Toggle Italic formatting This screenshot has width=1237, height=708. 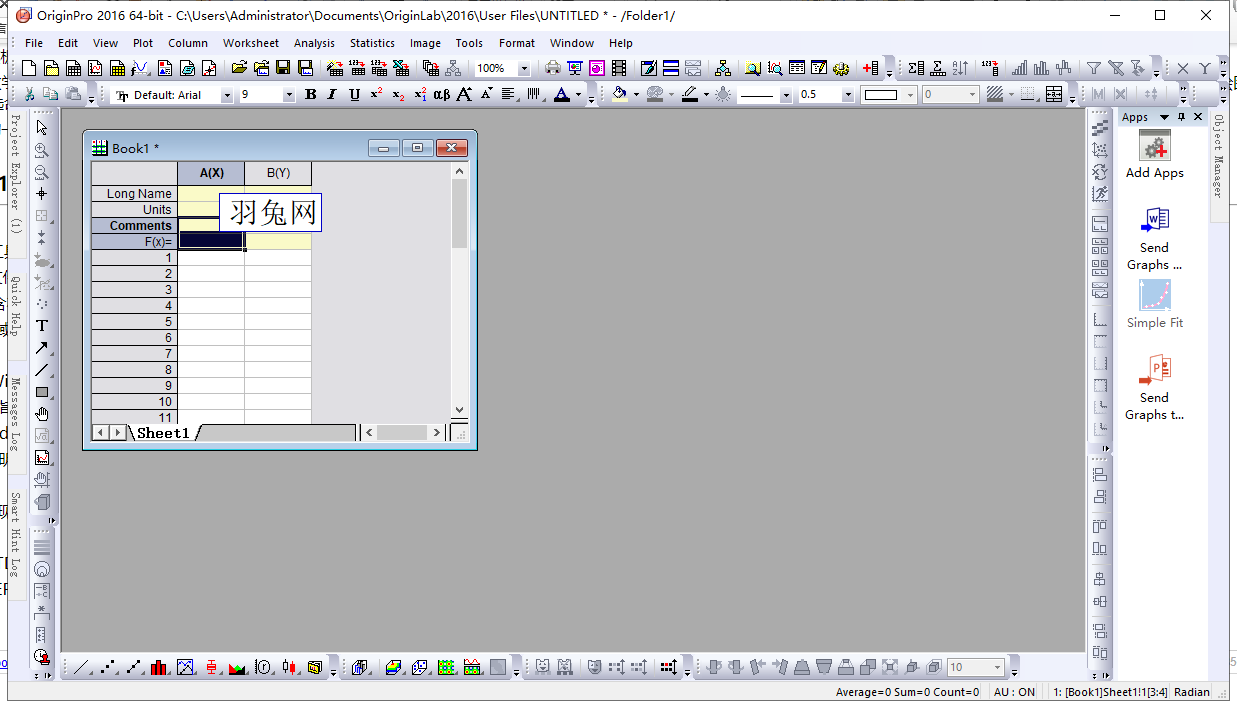tap(332, 94)
